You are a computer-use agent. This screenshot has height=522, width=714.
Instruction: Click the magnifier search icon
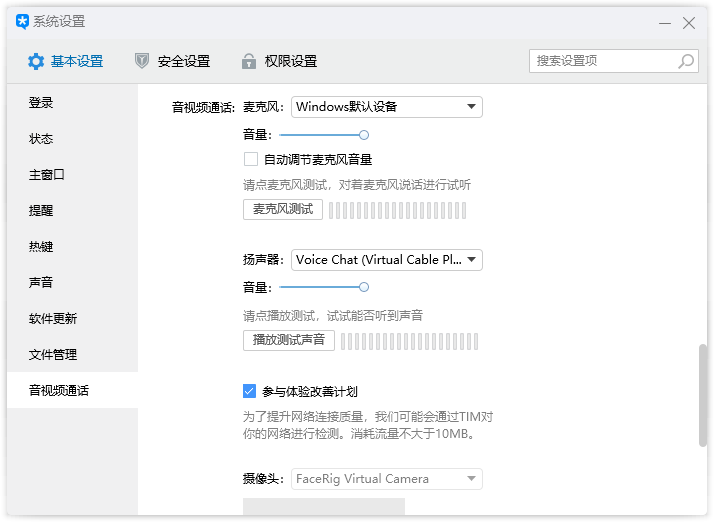click(686, 61)
